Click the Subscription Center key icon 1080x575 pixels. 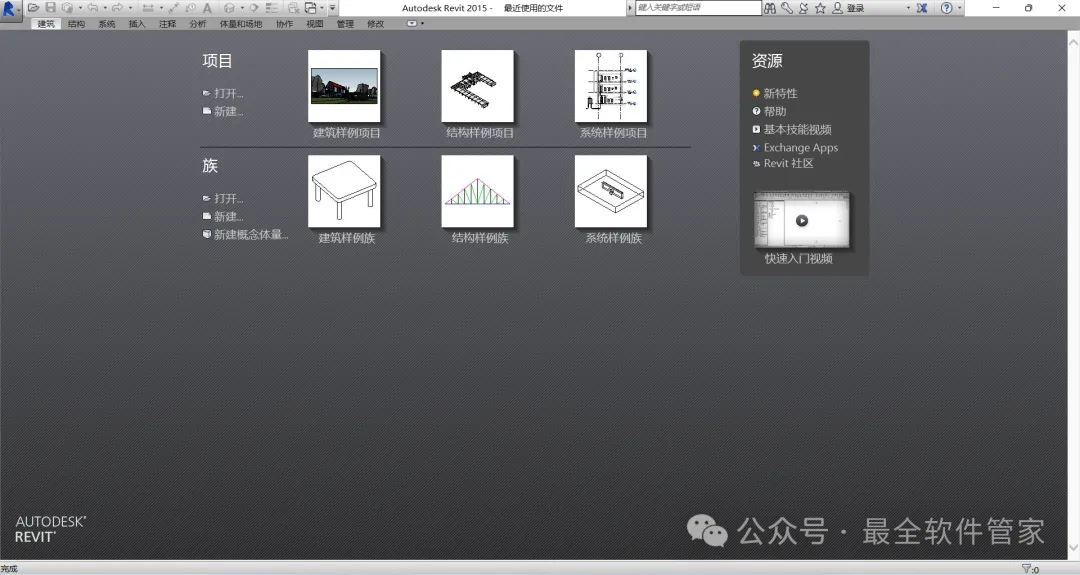click(787, 8)
